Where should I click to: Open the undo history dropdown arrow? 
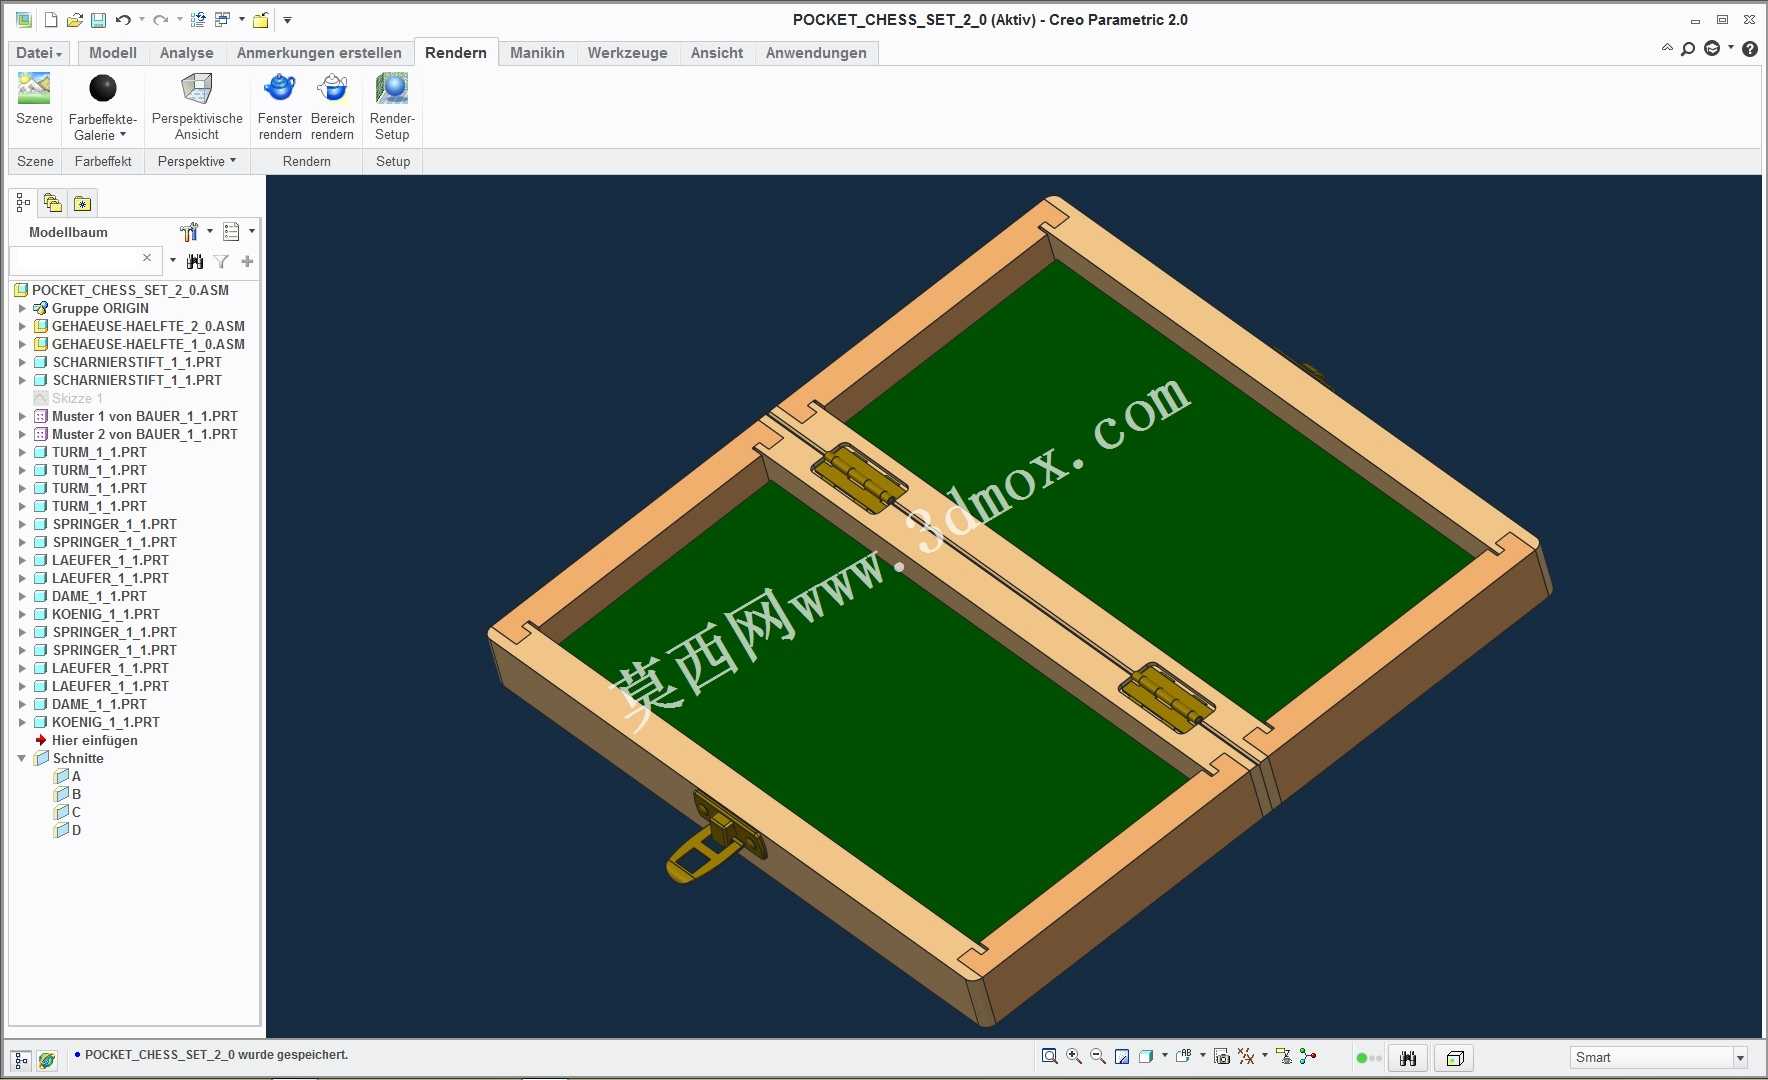pyautogui.click(x=141, y=20)
